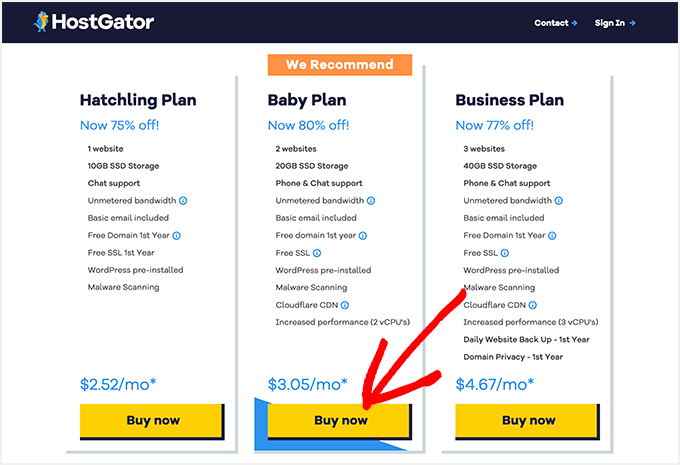
Task: Show Baby Plan unmetered bandwidth info
Action: pos(371,201)
